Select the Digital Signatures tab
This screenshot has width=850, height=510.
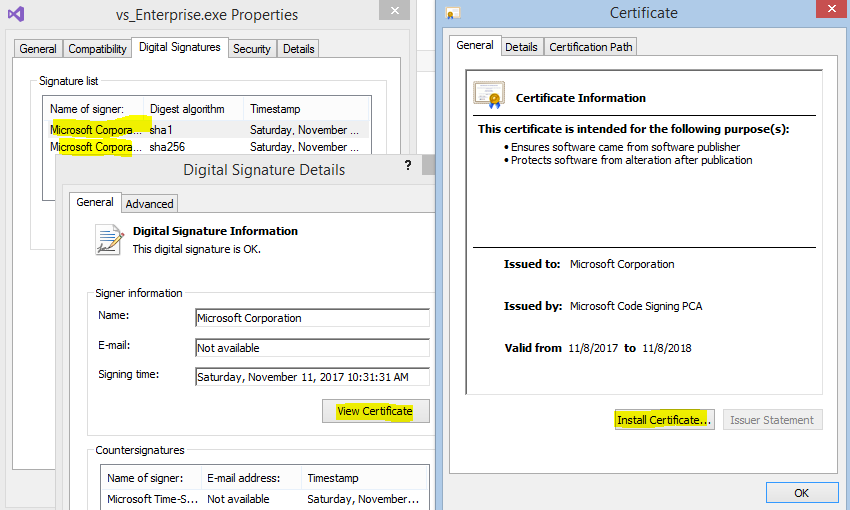click(x=180, y=47)
